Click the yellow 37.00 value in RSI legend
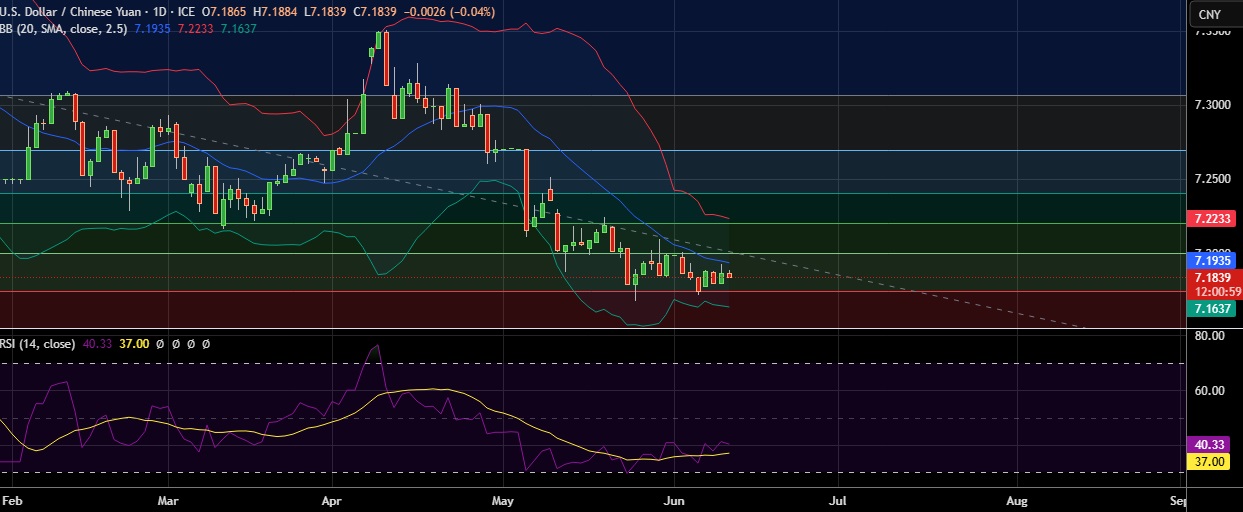This screenshot has width=1243, height=512. (x=134, y=344)
